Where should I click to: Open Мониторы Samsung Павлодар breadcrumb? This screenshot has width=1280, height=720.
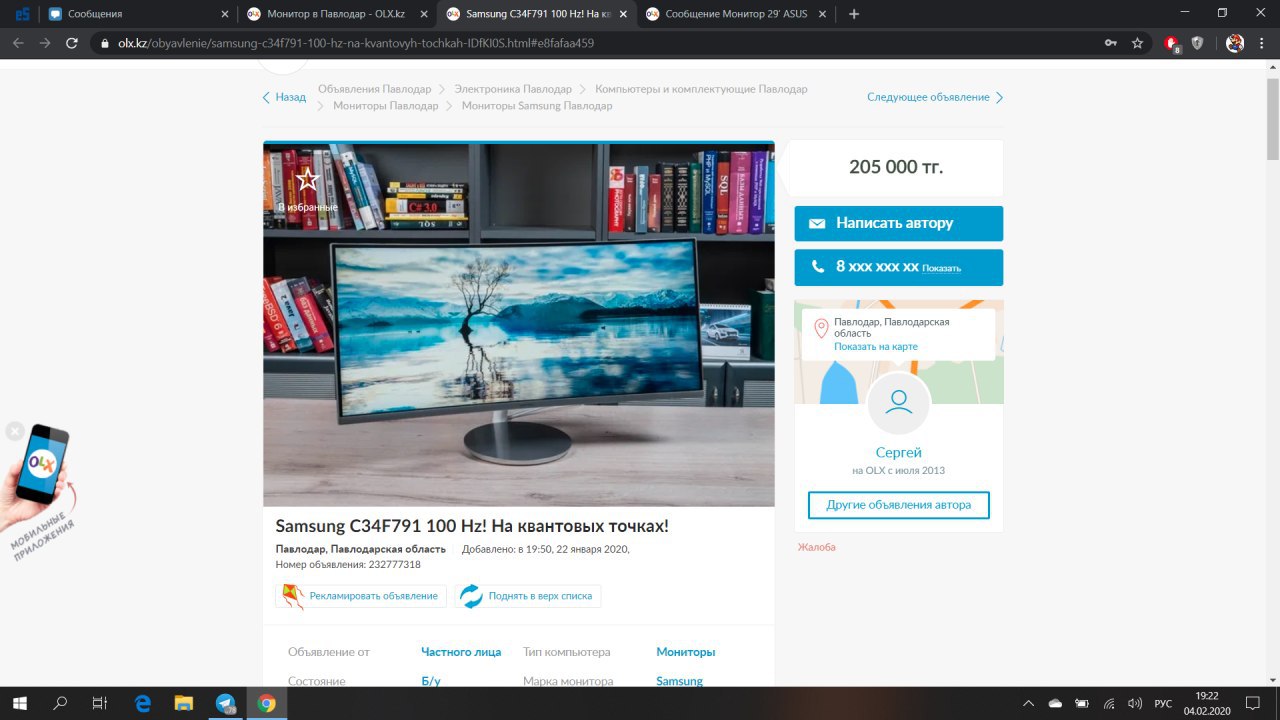click(537, 105)
